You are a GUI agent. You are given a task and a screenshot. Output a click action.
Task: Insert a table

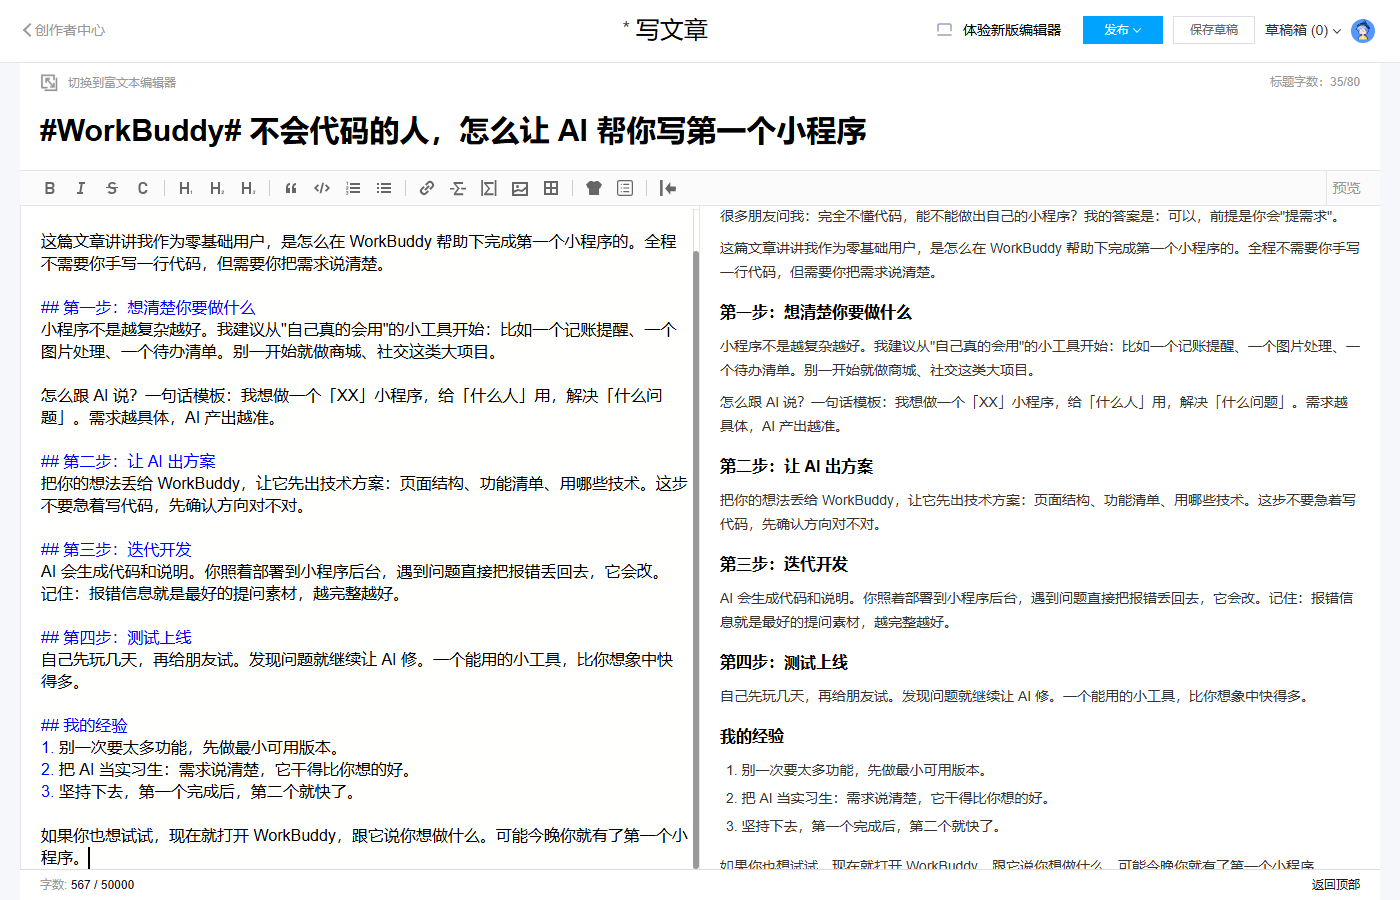[x=551, y=188]
